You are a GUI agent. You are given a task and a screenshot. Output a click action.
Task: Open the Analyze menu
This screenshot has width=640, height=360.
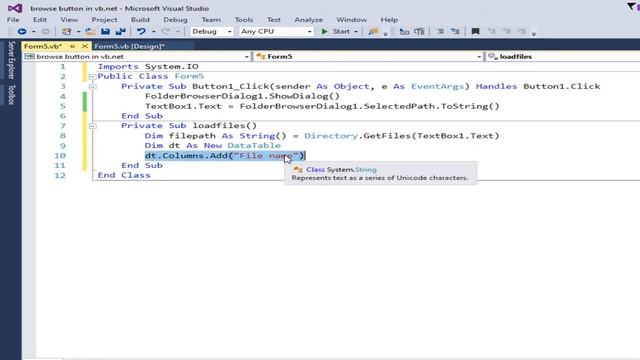309,20
